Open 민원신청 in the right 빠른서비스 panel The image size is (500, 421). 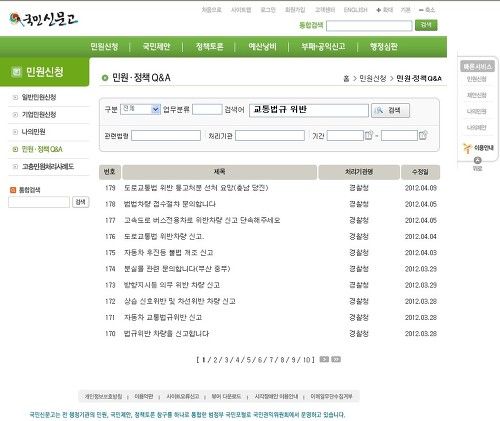pyautogui.click(x=477, y=79)
